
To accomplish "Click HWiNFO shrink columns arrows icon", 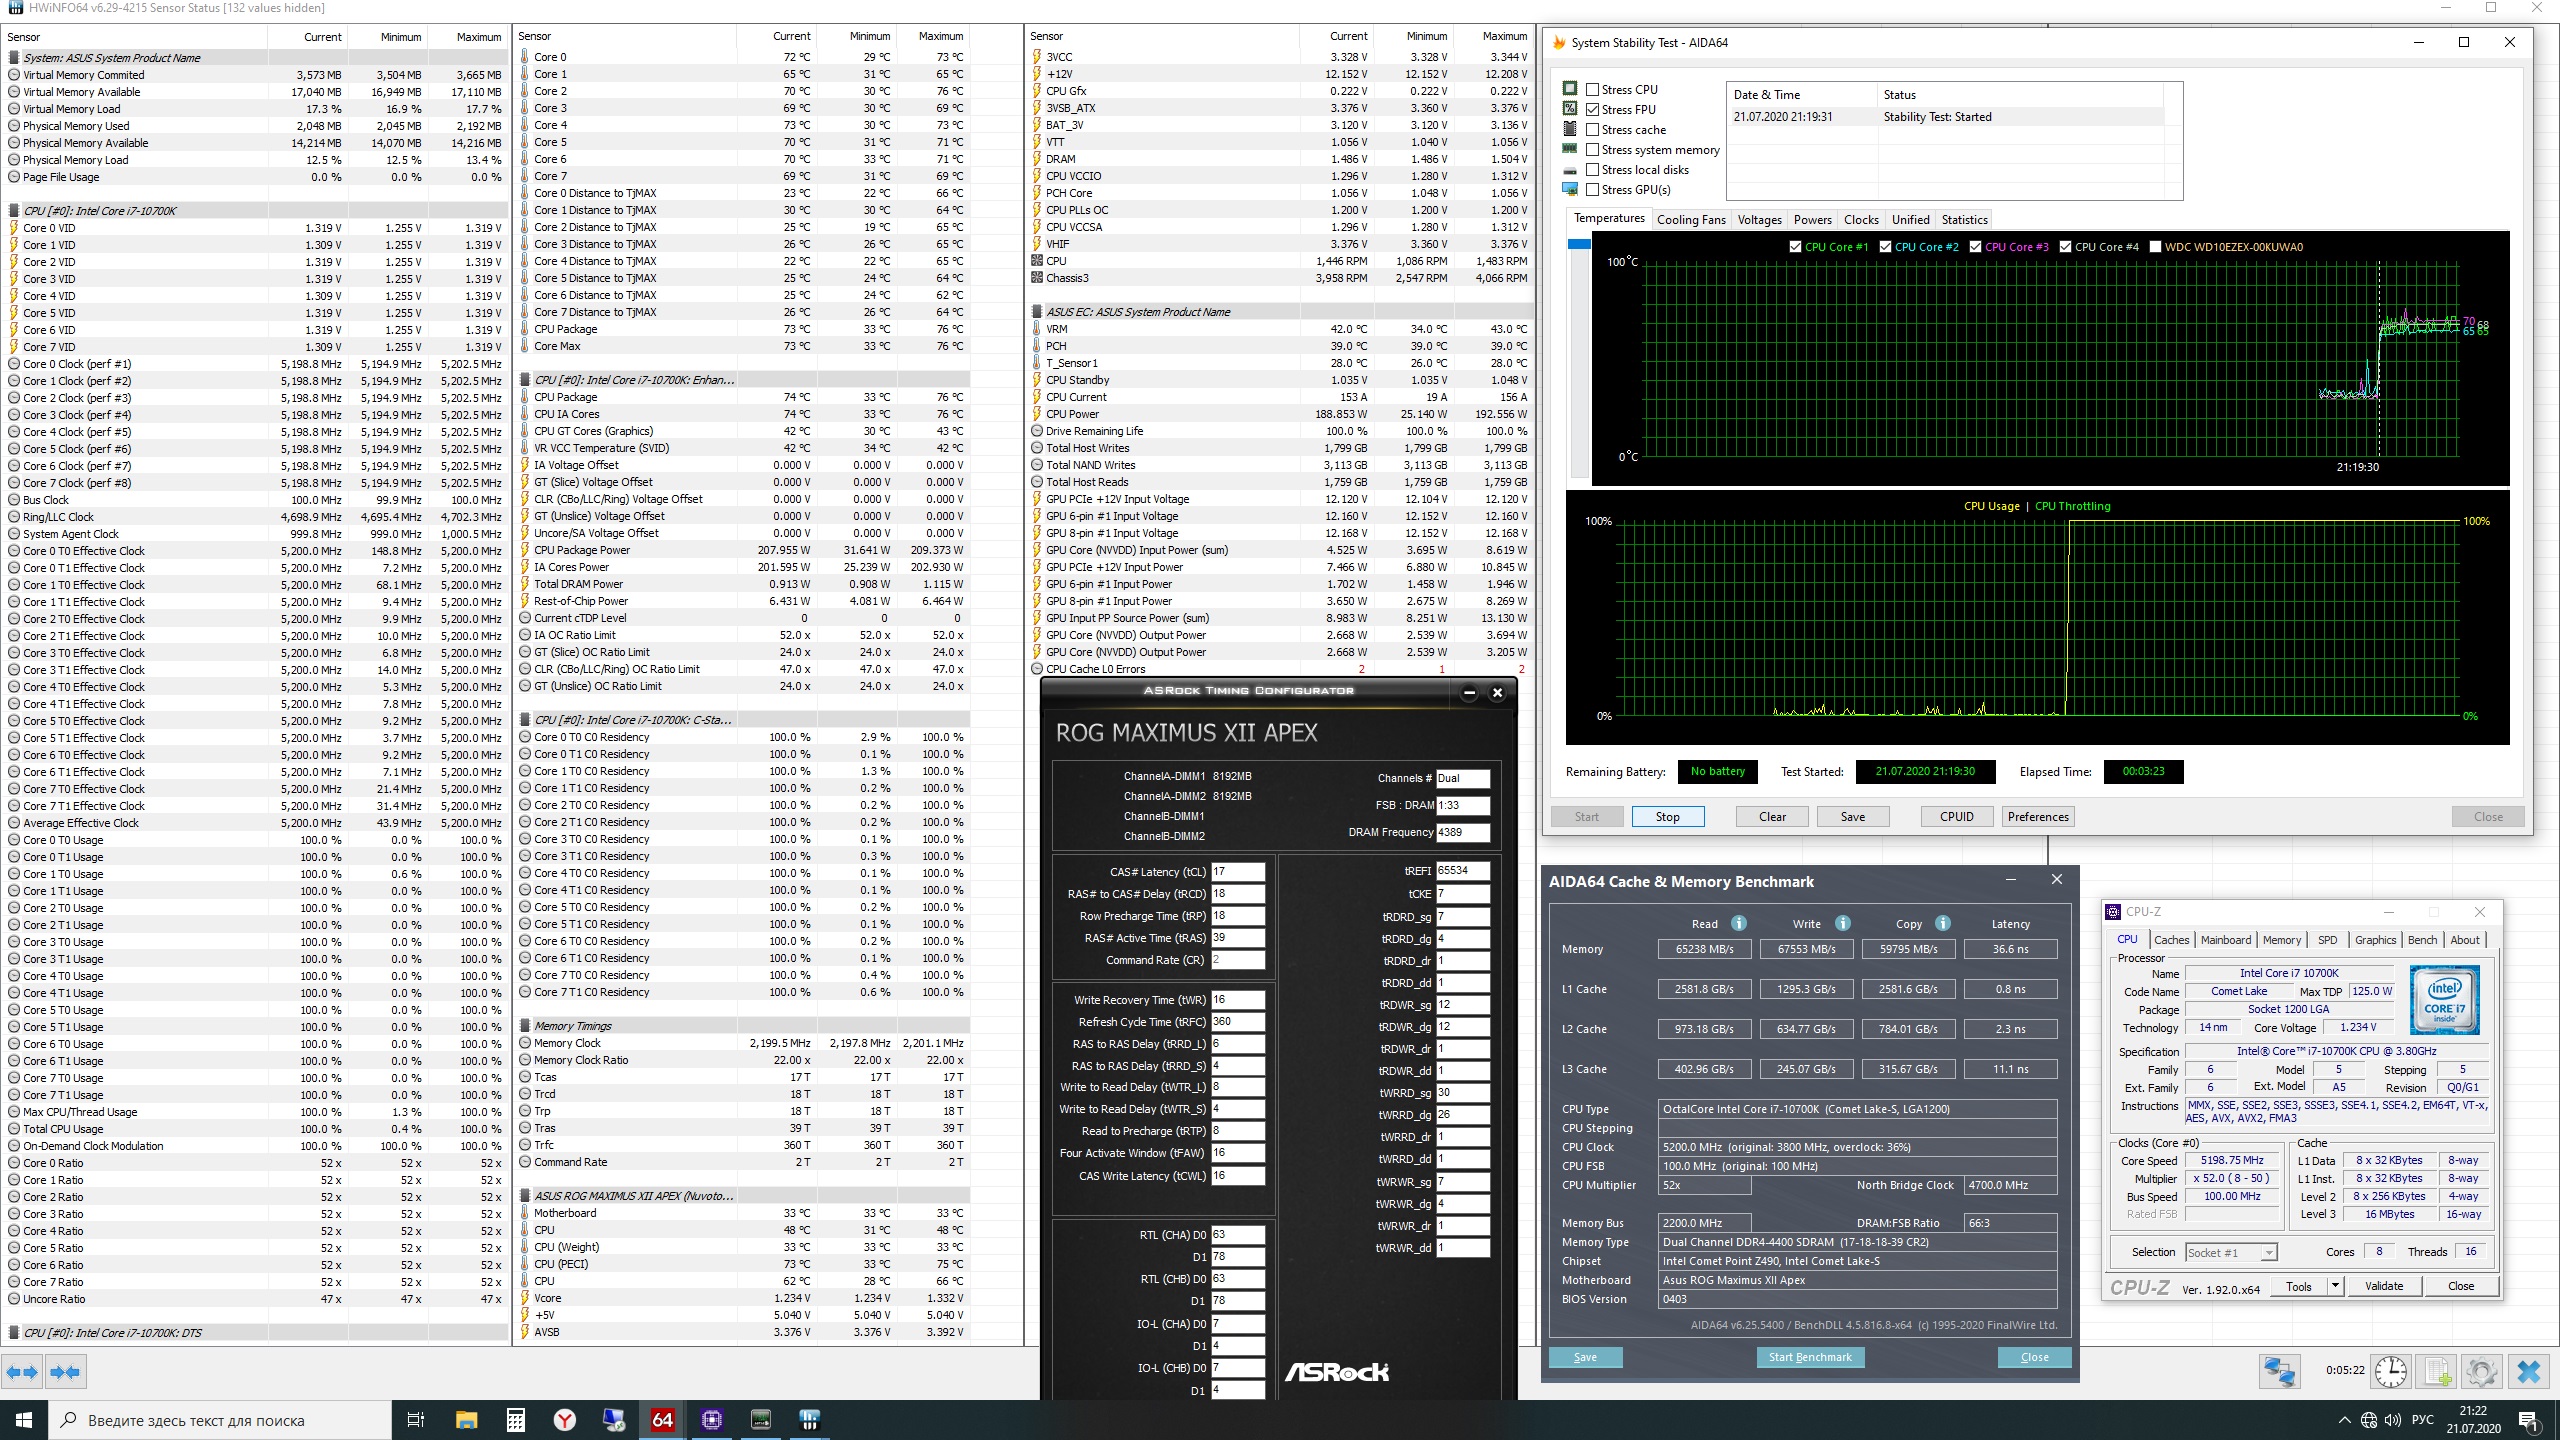I will click(x=65, y=1372).
